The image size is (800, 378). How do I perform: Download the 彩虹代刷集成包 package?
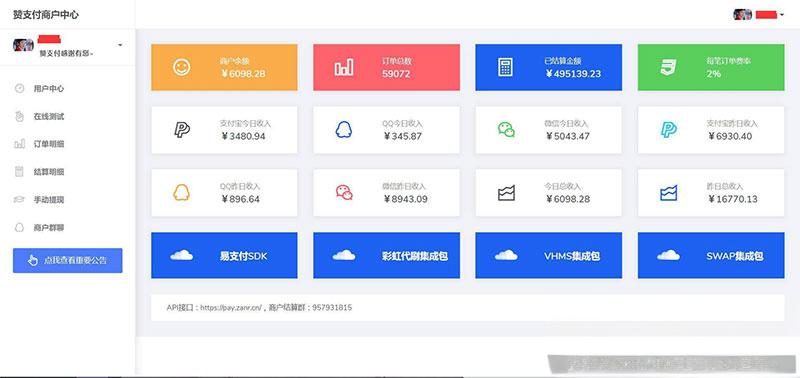pos(386,255)
